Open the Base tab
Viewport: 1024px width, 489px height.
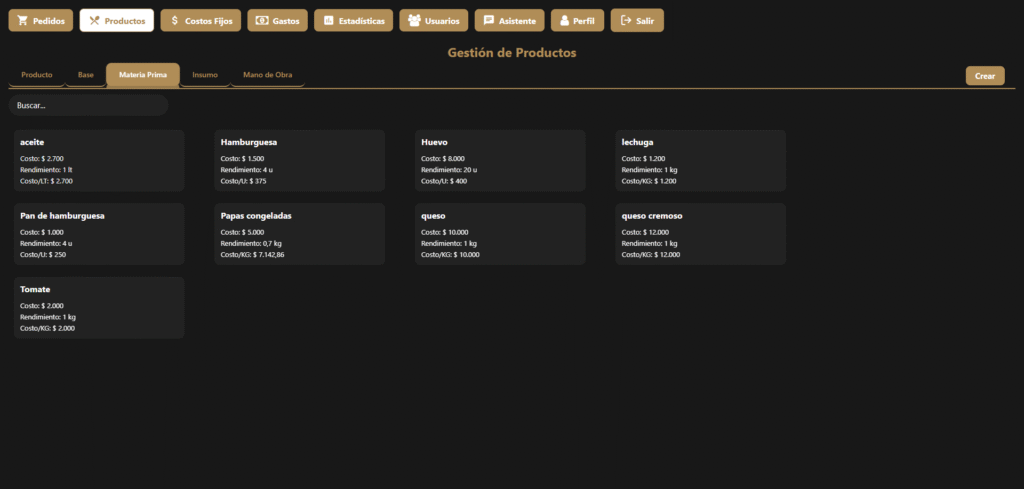pos(86,75)
